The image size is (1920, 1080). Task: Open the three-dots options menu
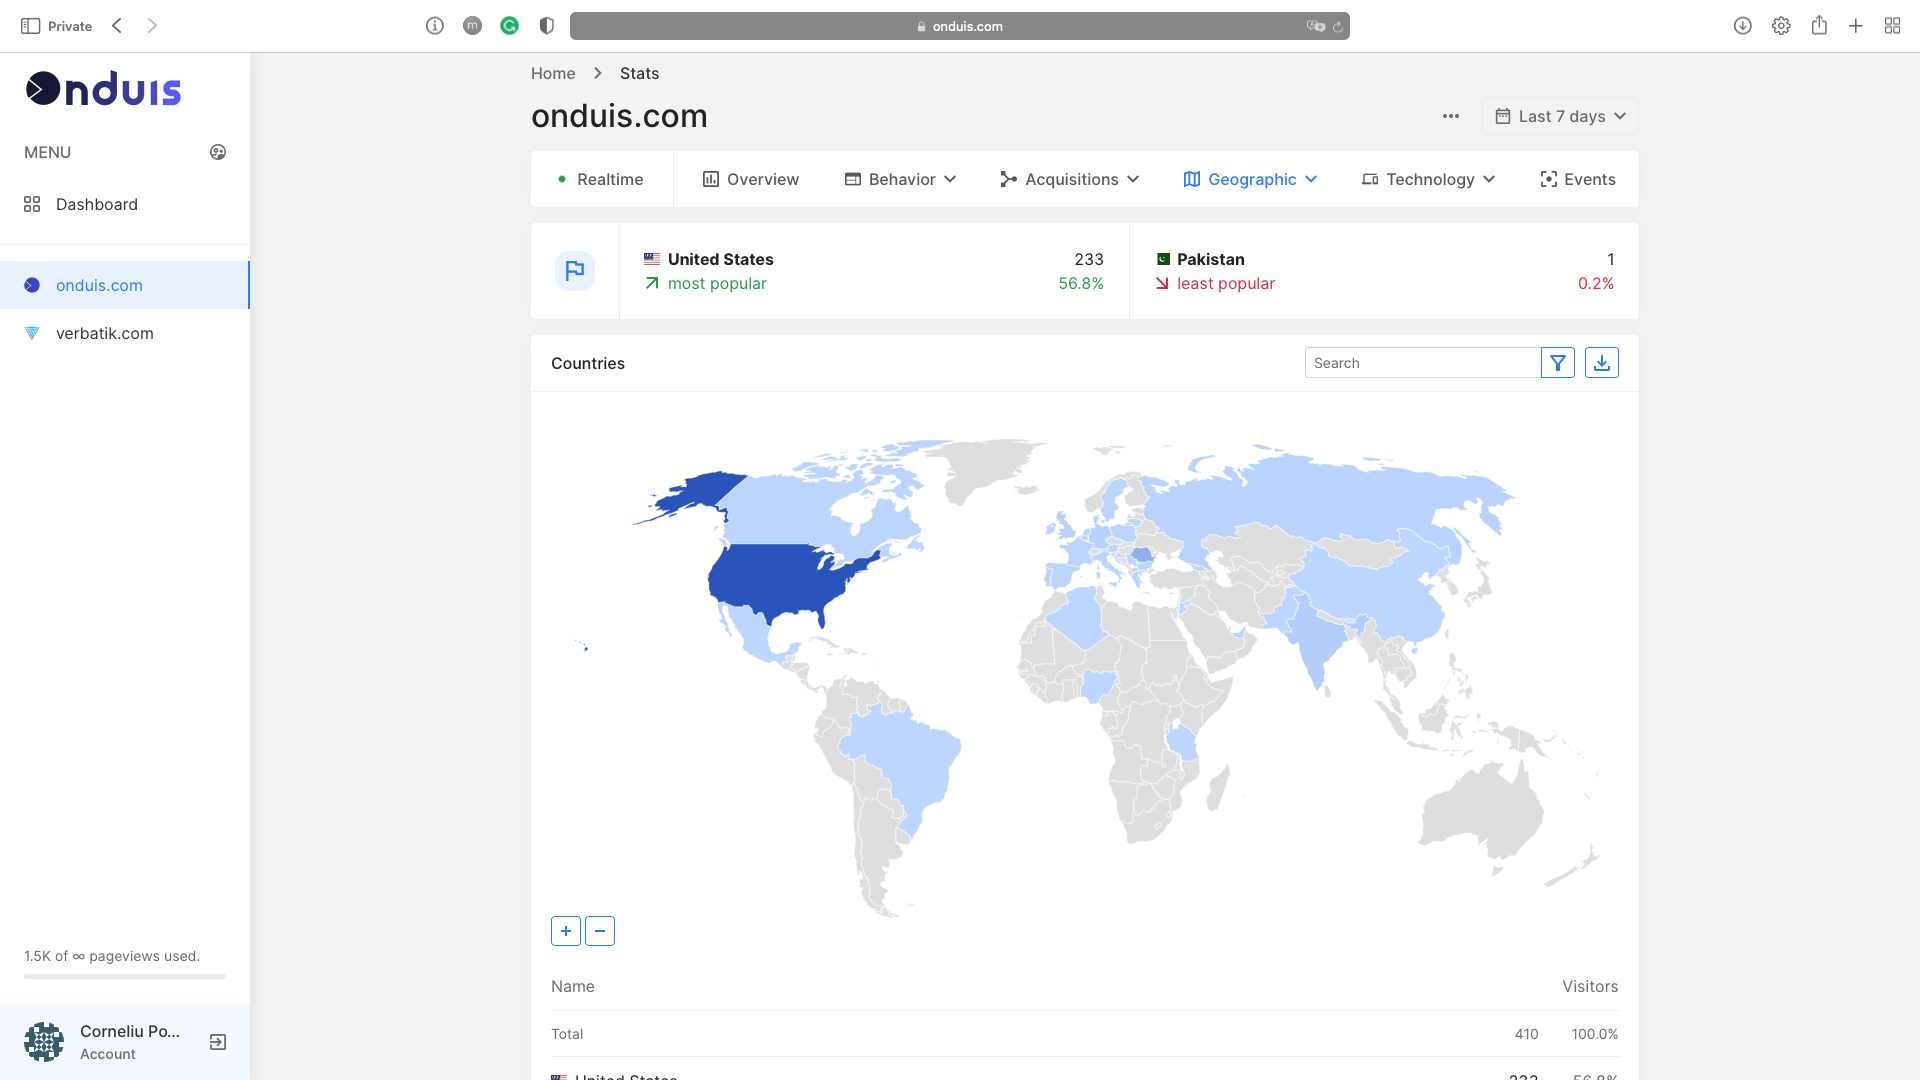click(1451, 116)
